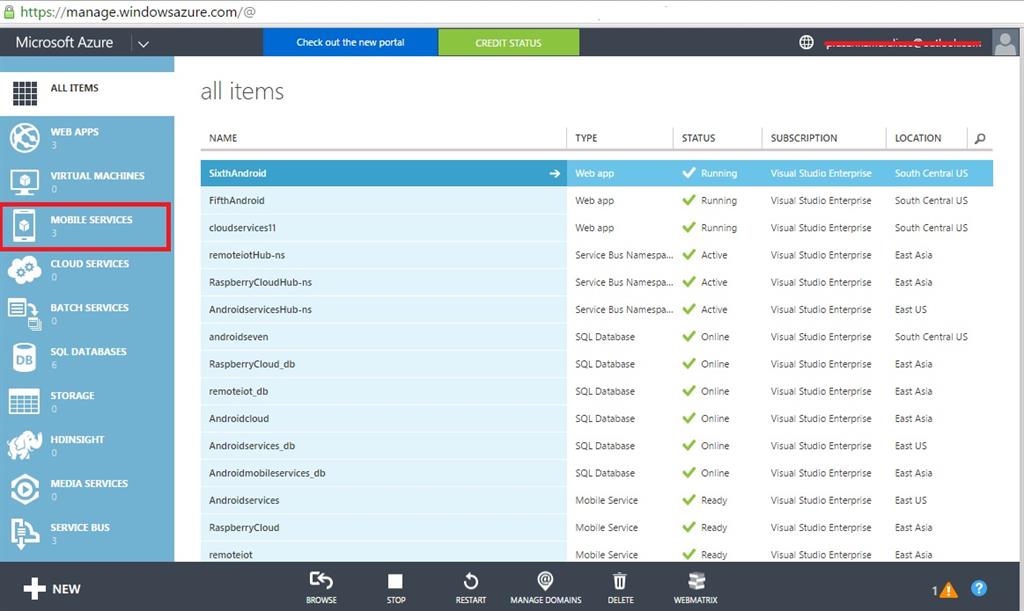Click Service Bus Namespace type of remoteiotHub-ns
This screenshot has width=1024, height=611.
pyautogui.click(x=624, y=255)
